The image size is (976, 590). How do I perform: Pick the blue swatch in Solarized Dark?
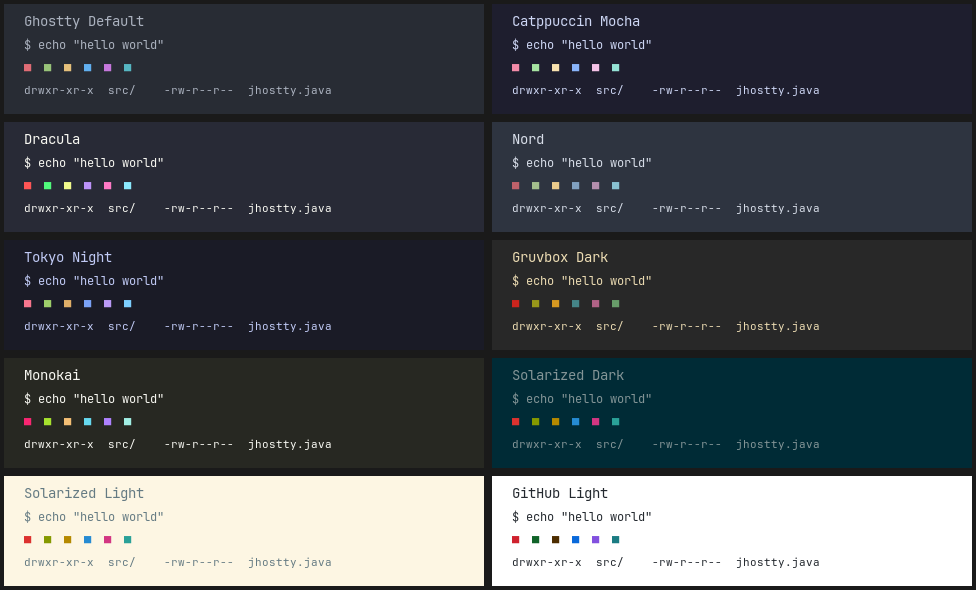(576, 421)
